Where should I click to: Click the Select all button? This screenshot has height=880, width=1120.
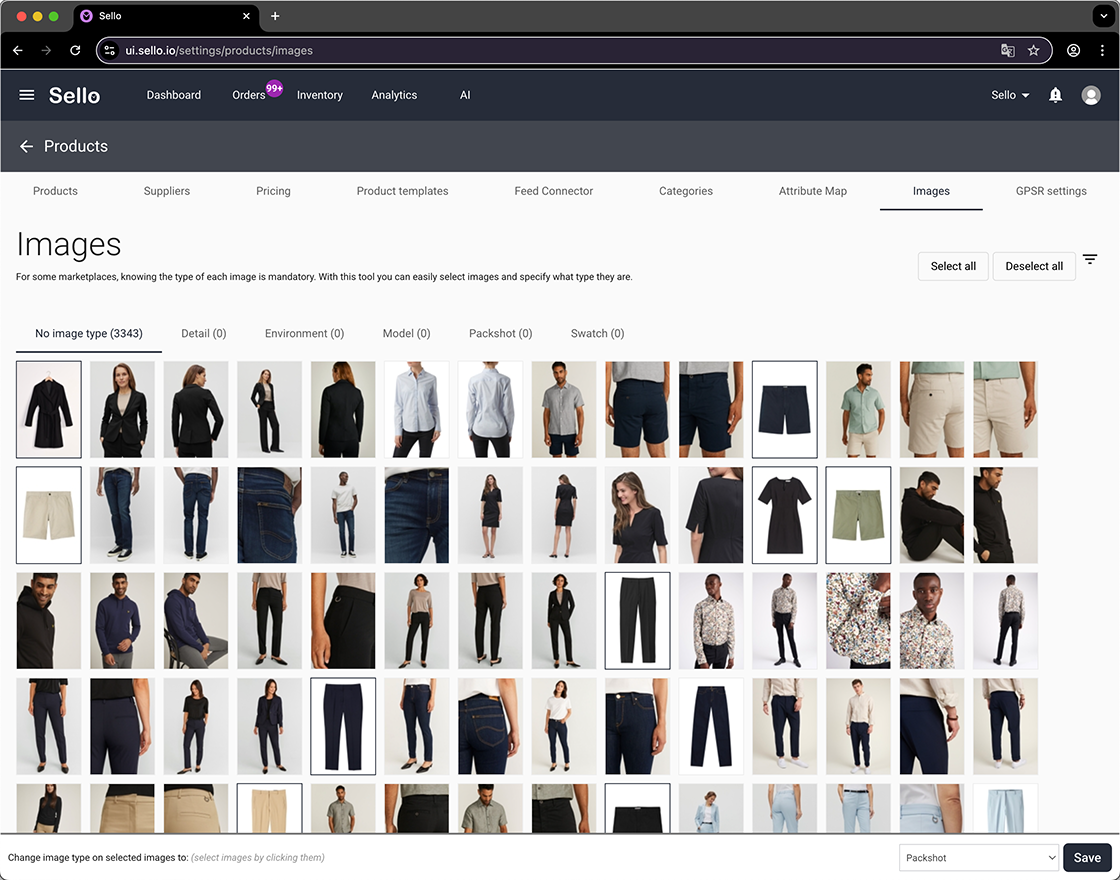pyautogui.click(x=952, y=266)
